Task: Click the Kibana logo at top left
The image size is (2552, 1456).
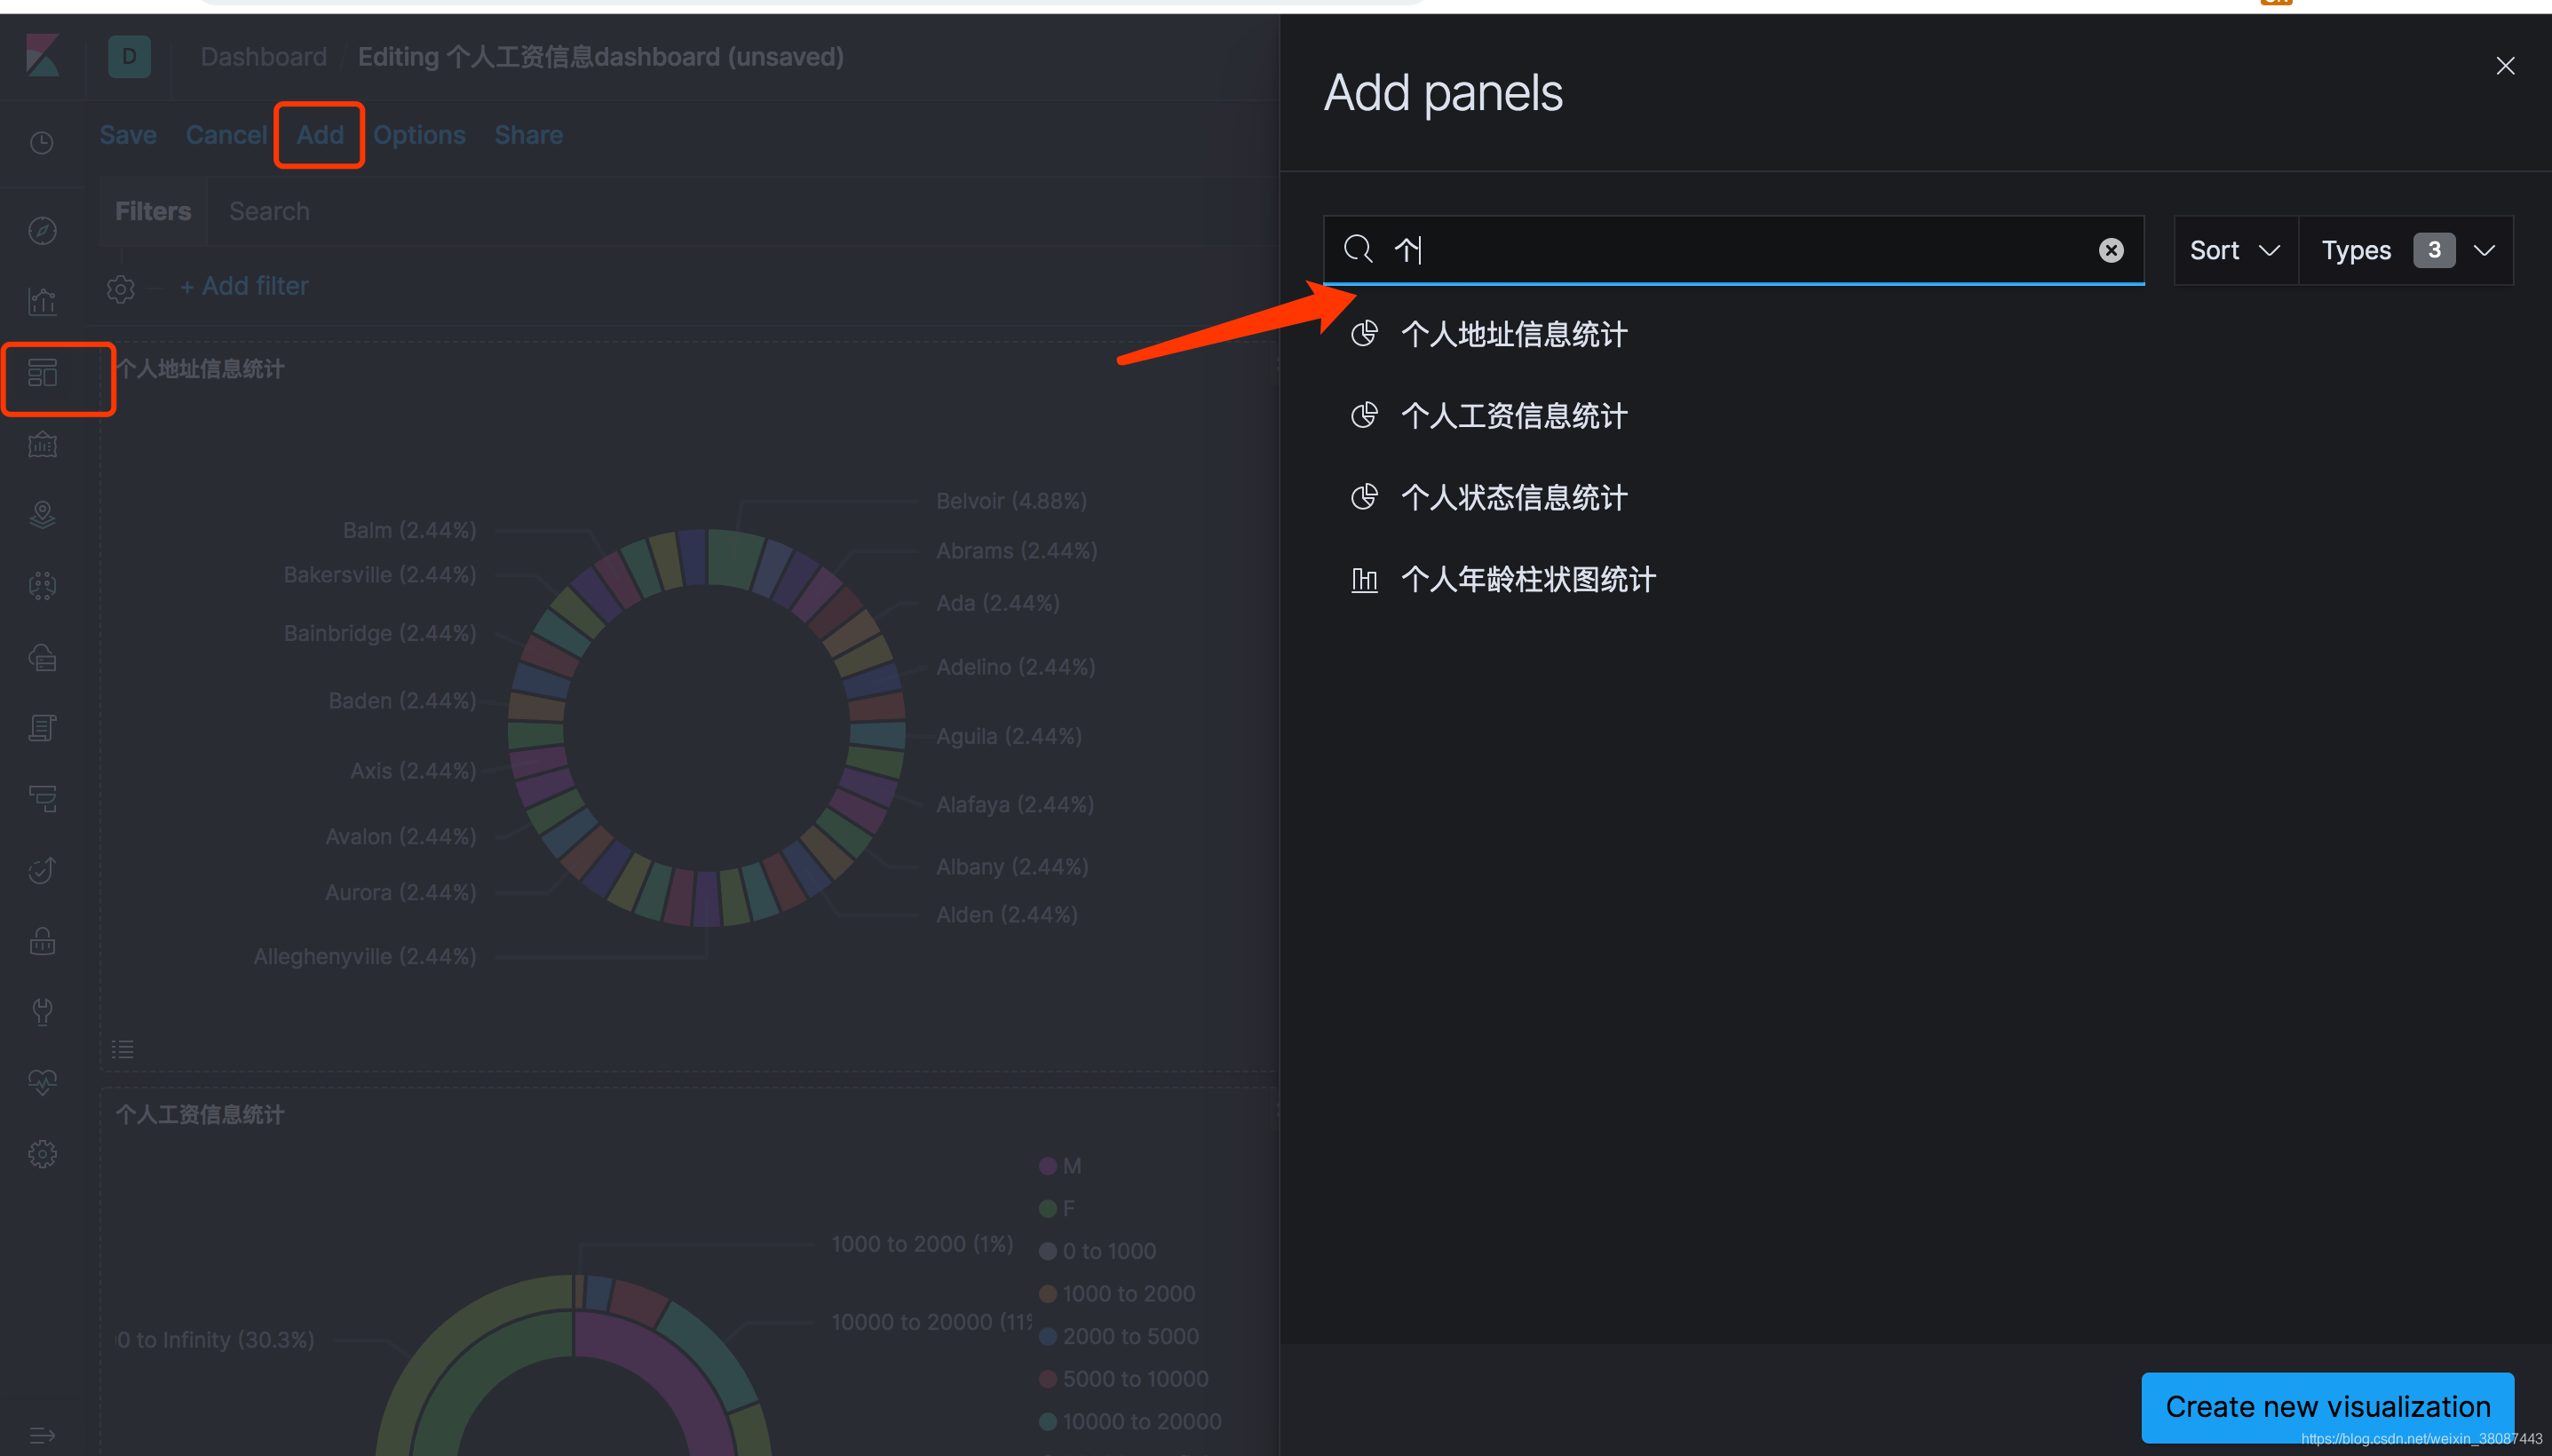Action: pyautogui.click(x=42, y=56)
